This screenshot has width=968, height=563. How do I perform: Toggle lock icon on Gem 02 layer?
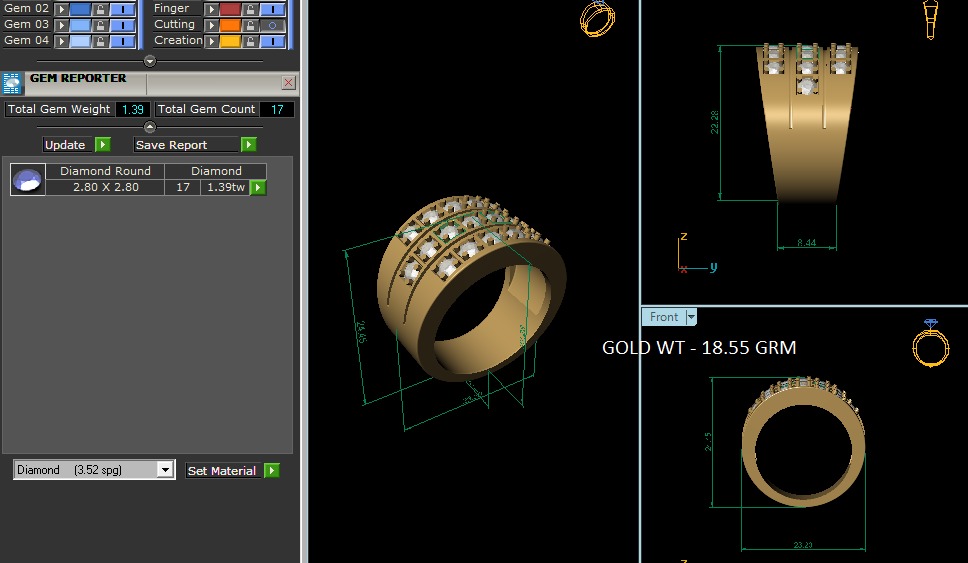(x=101, y=9)
